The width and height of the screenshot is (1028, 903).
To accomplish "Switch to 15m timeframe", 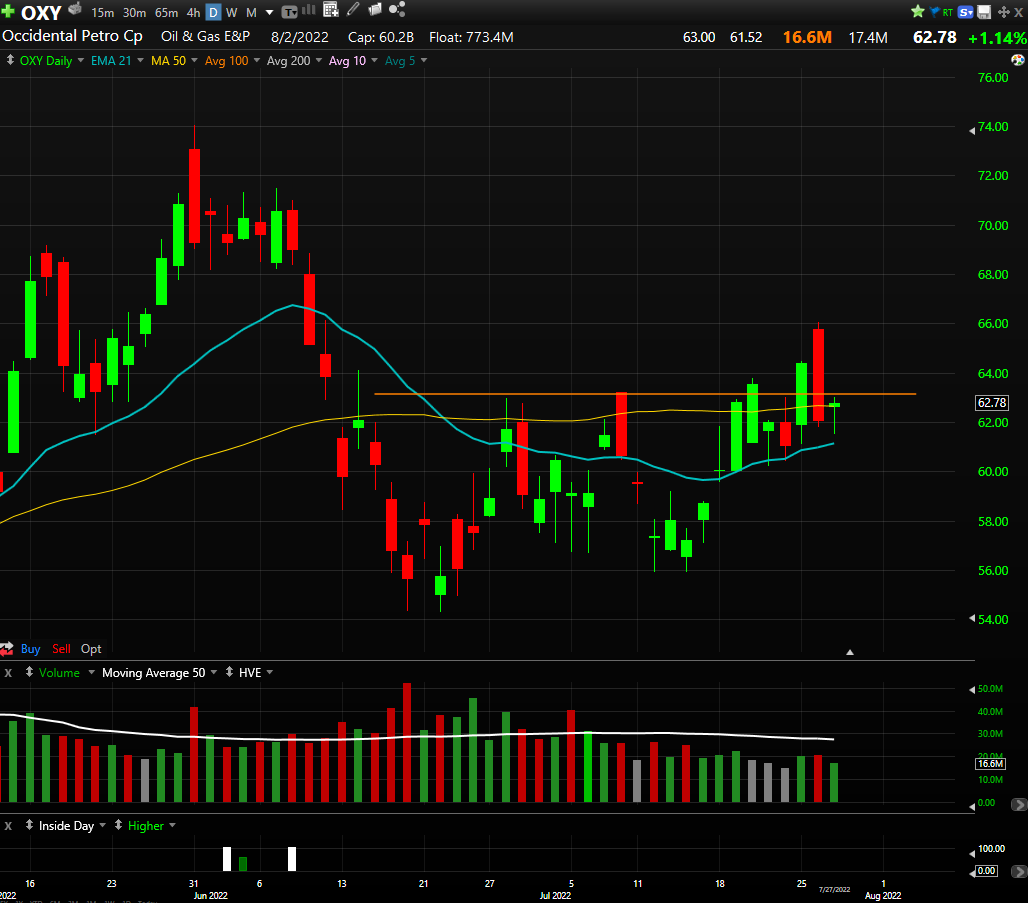I will click(x=102, y=12).
